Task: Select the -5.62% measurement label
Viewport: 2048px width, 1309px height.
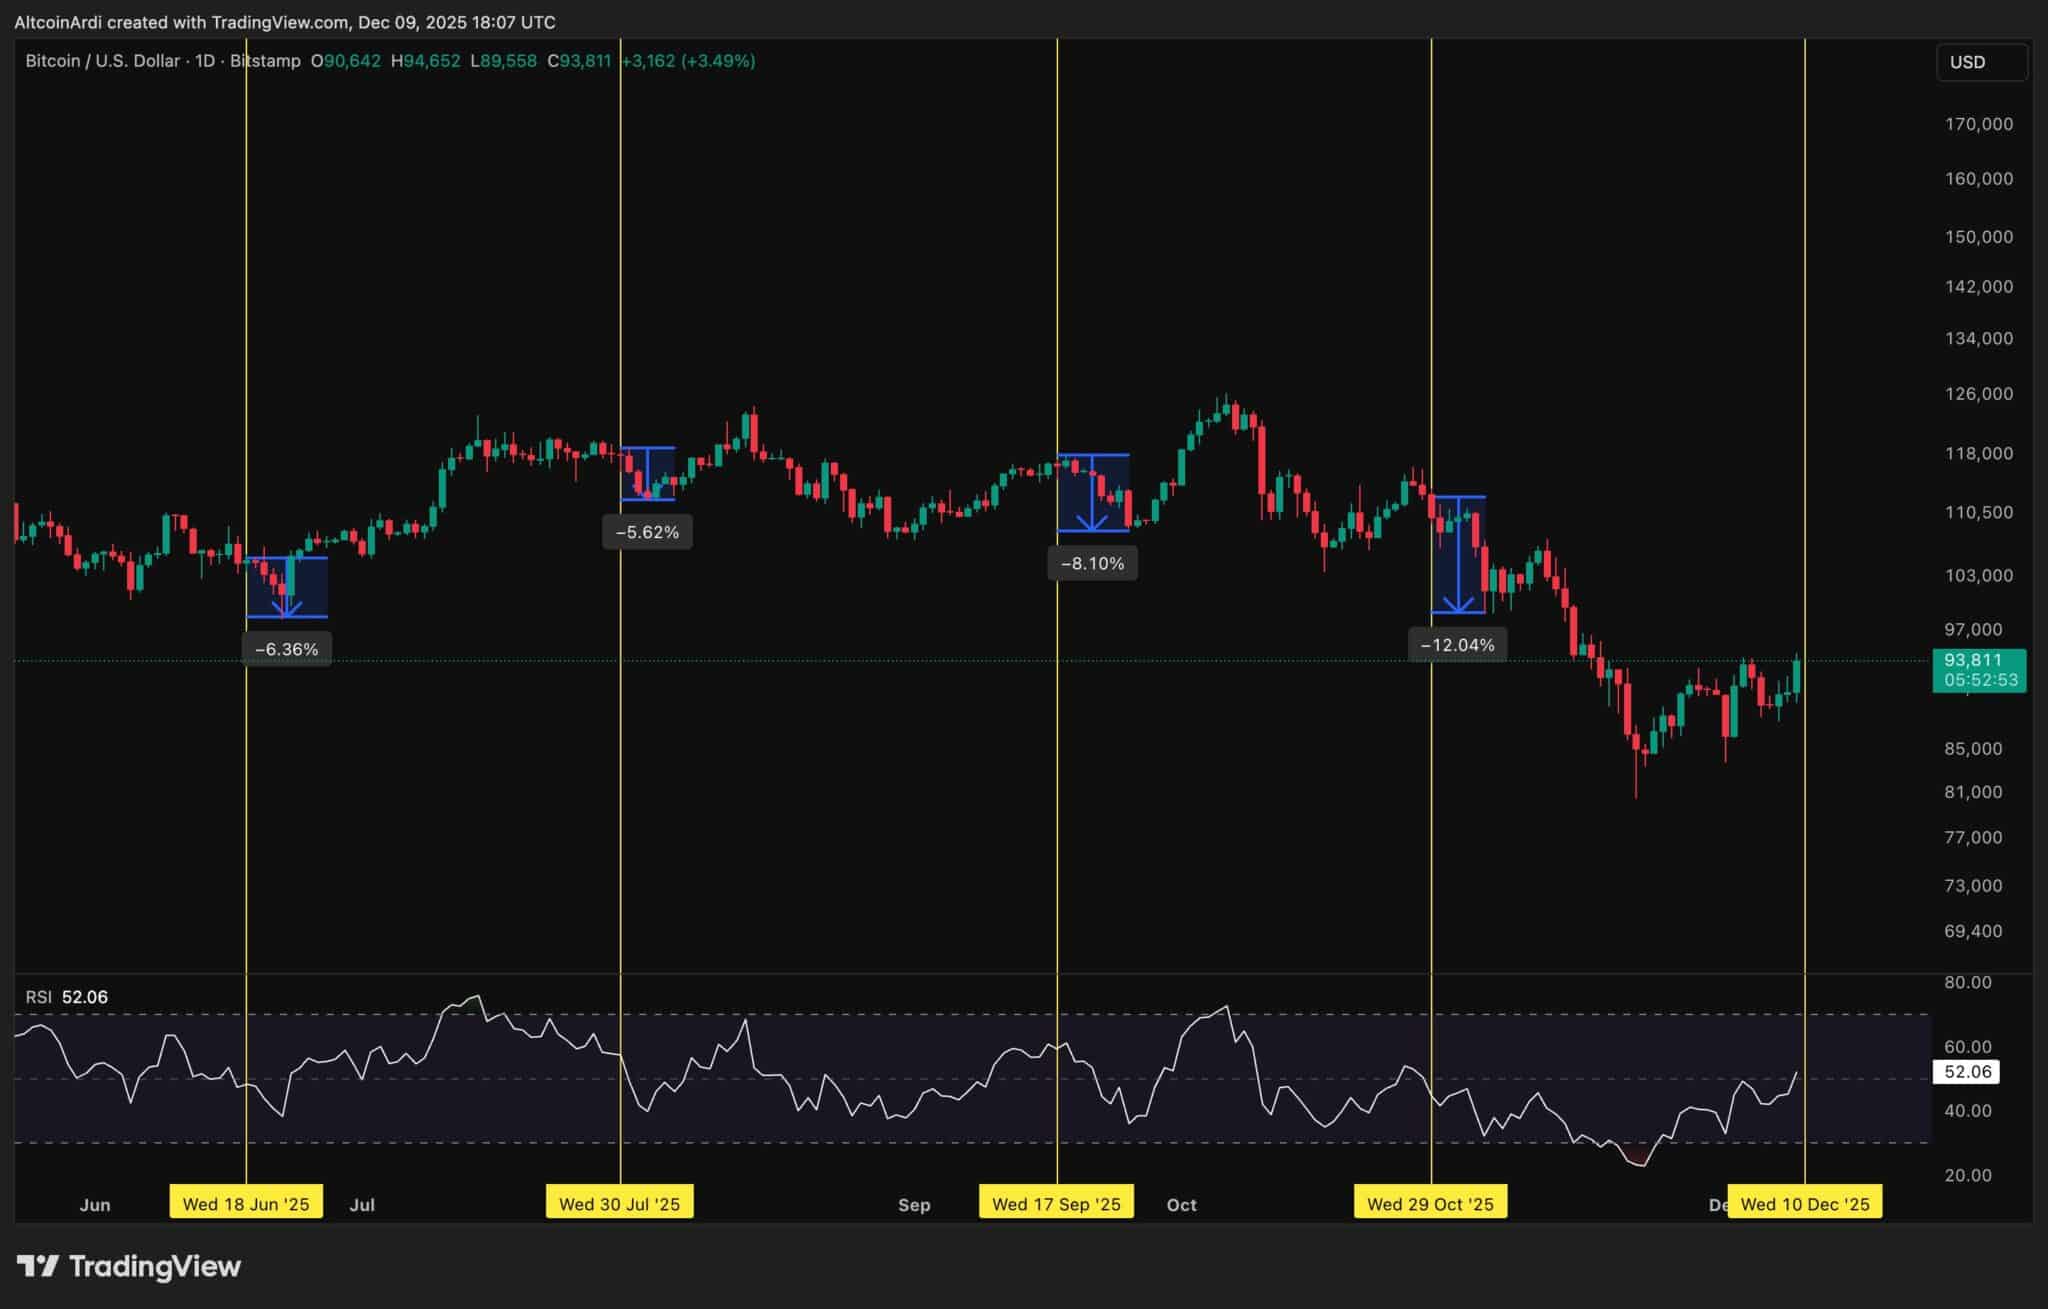Action: 647,532
